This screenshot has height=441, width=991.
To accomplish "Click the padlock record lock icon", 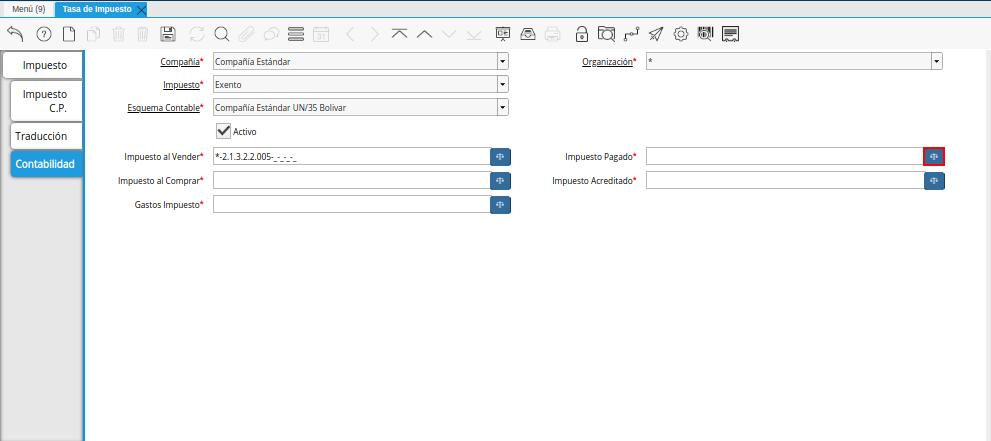I will tap(581, 34).
